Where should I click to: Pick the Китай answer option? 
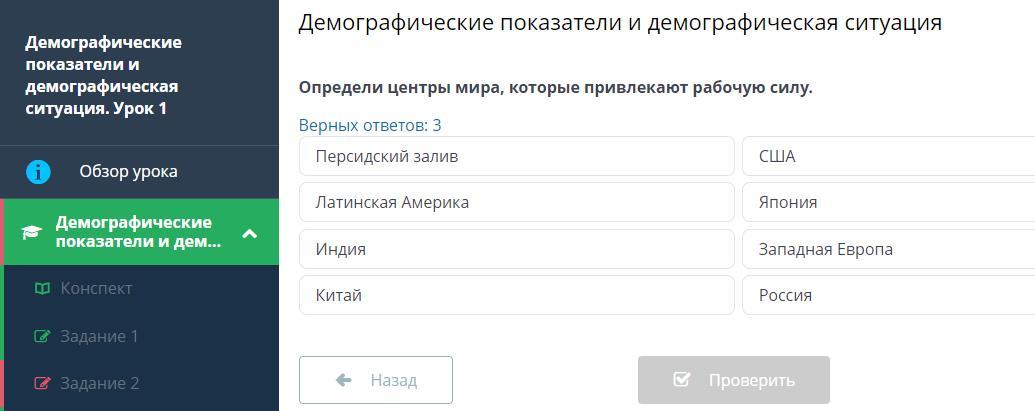point(516,295)
